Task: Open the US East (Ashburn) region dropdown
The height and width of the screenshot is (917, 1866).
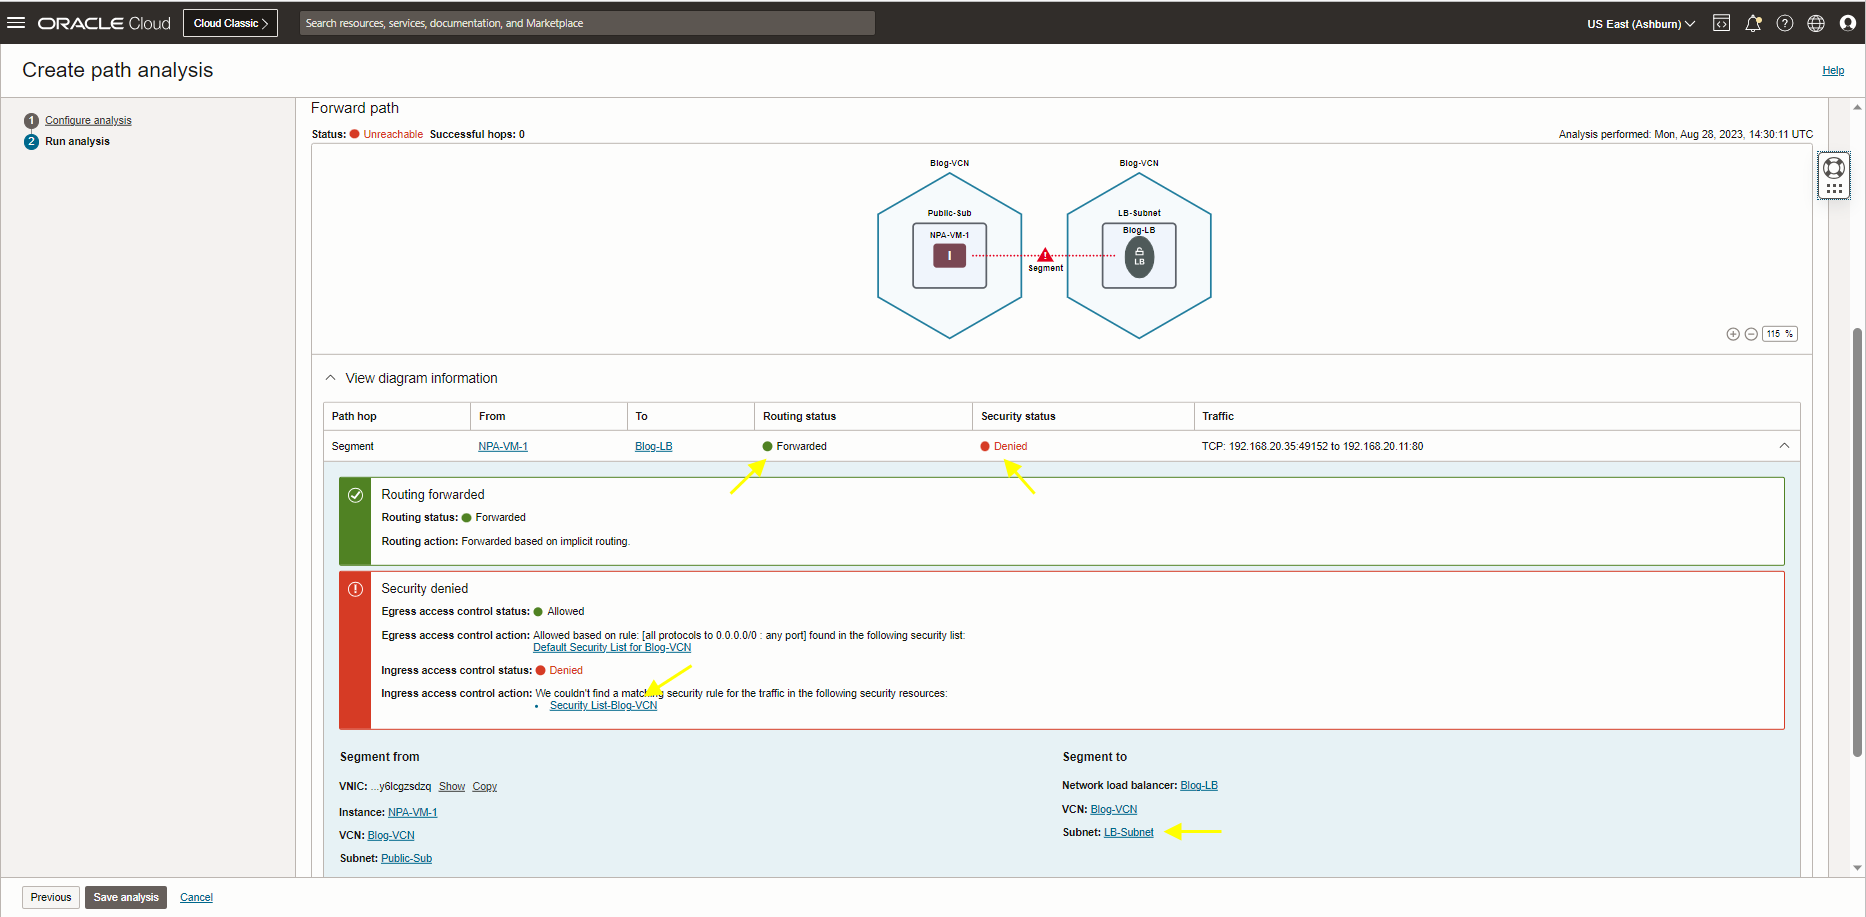Action: [1640, 24]
